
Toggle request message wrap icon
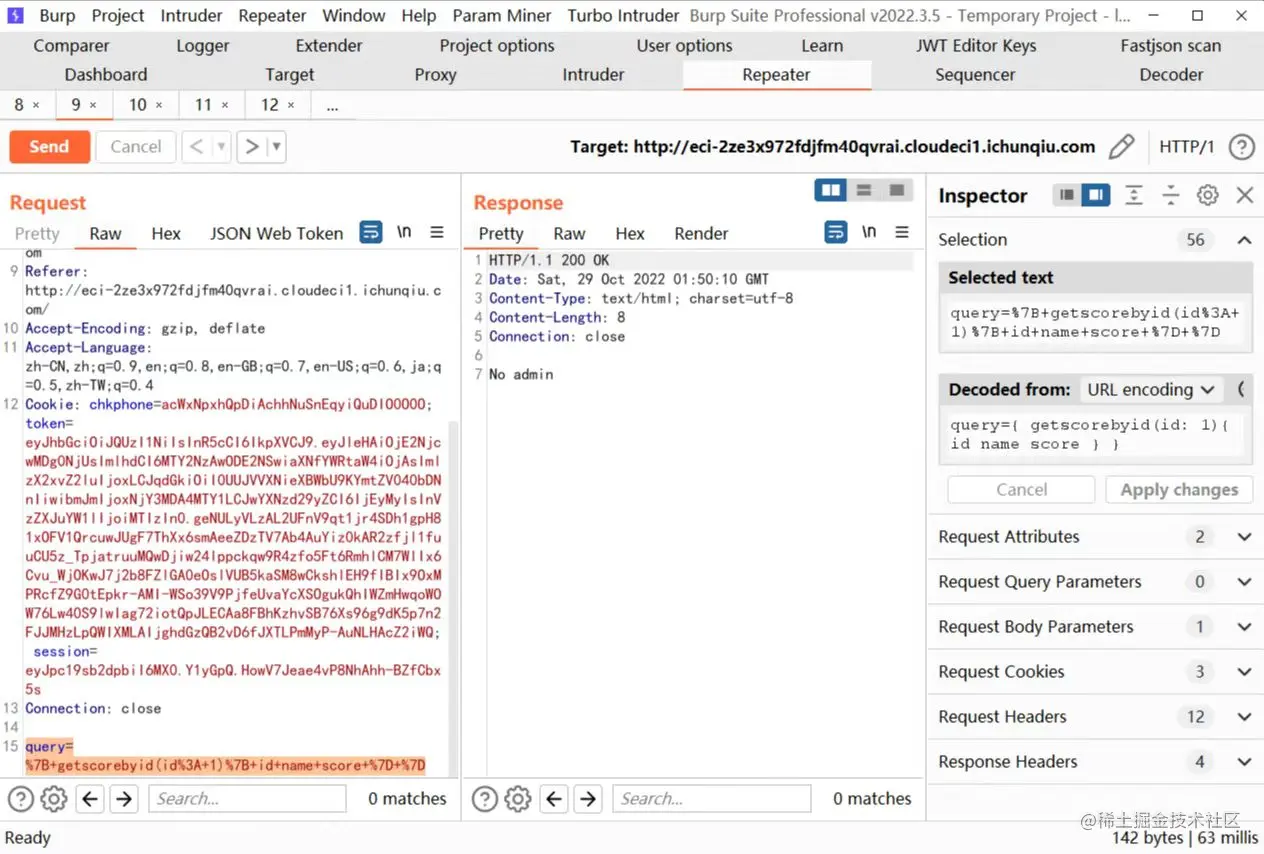tap(370, 232)
